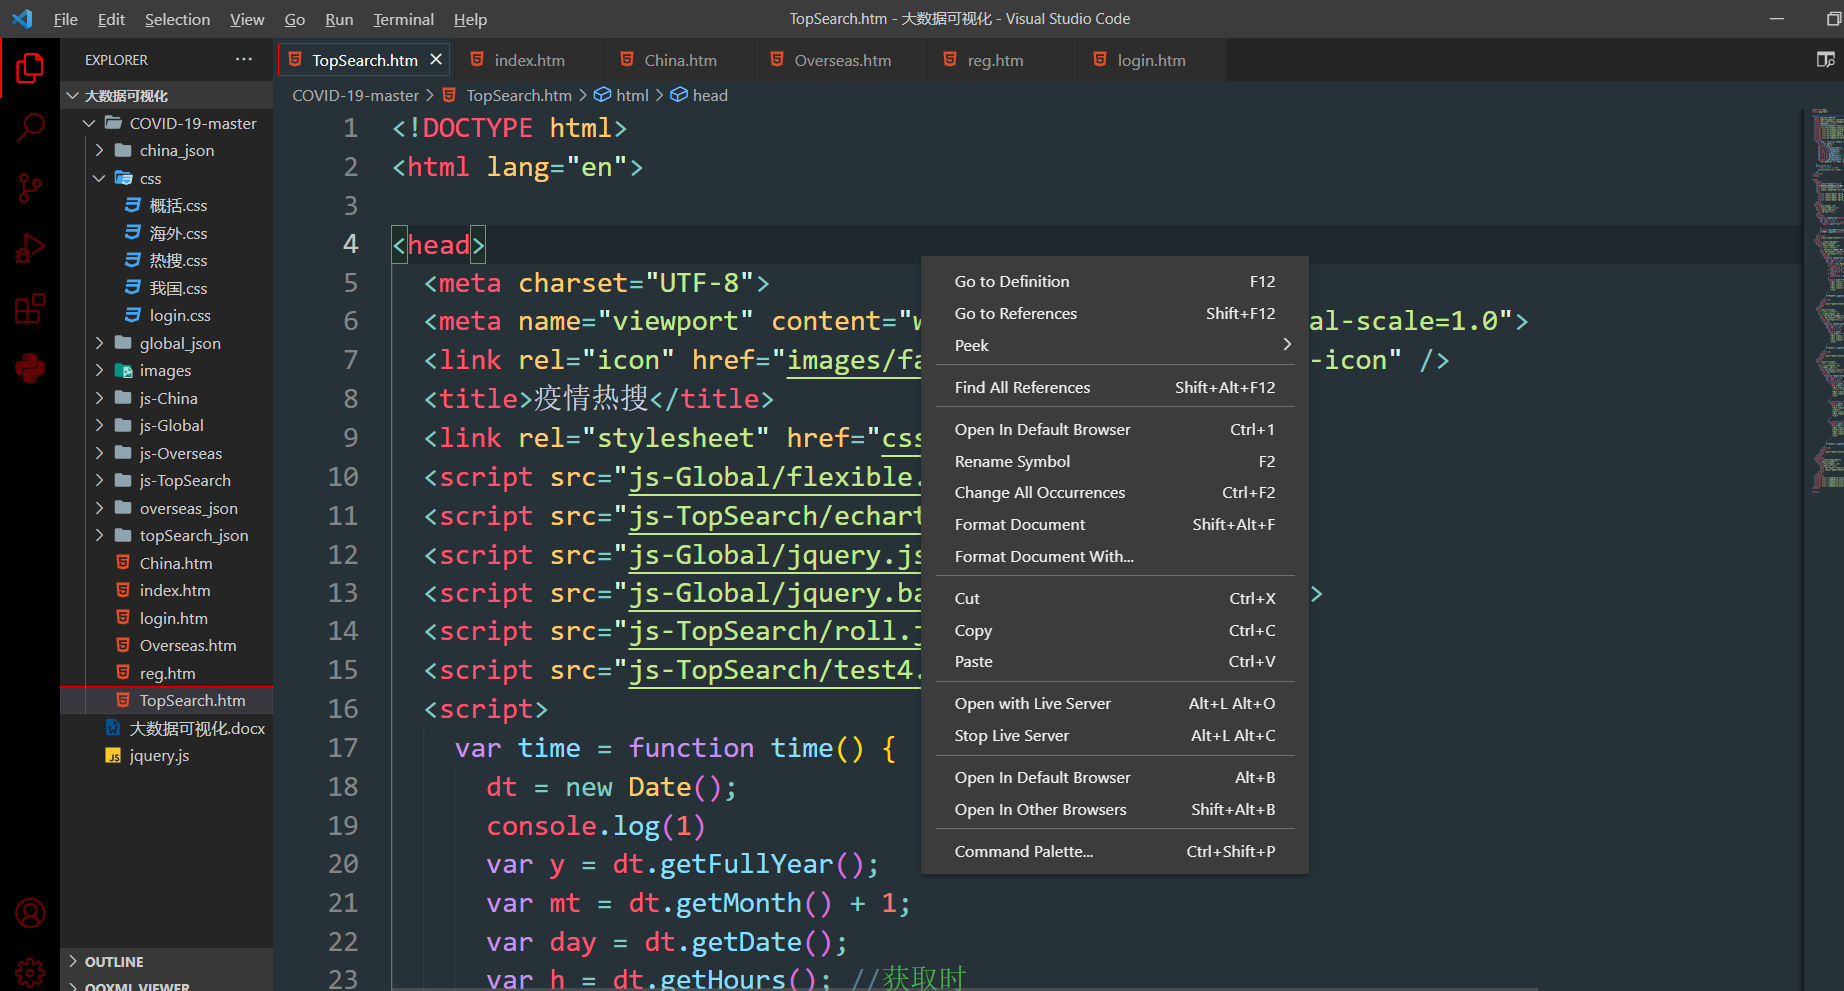This screenshot has height=991, width=1844.
Task: Click TopSearch.htm in the breadcrumb
Action: (x=519, y=95)
